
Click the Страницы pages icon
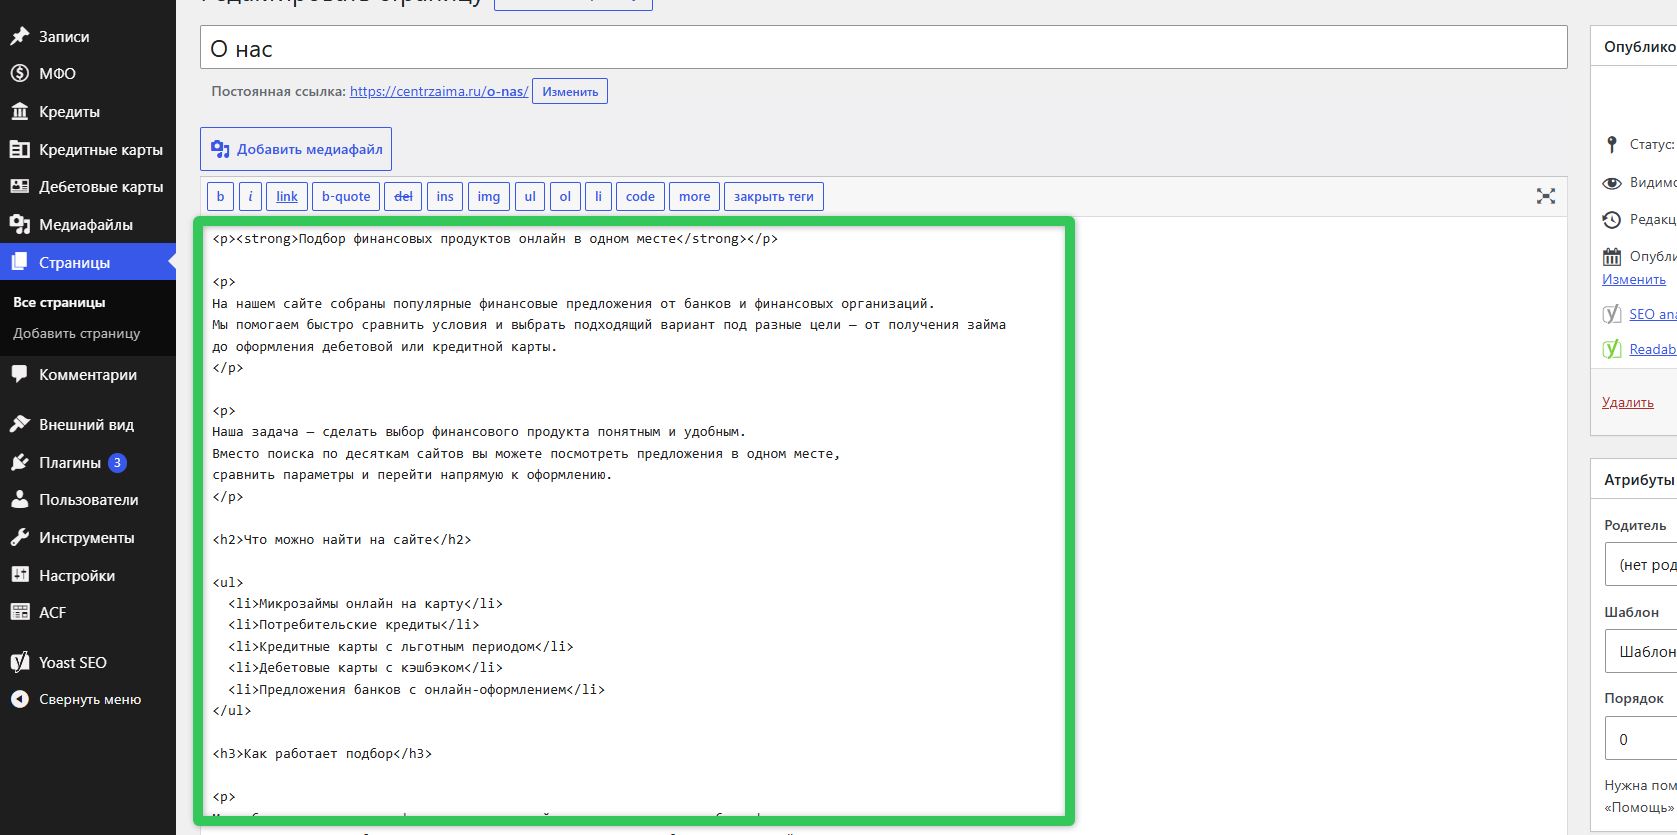pos(19,263)
